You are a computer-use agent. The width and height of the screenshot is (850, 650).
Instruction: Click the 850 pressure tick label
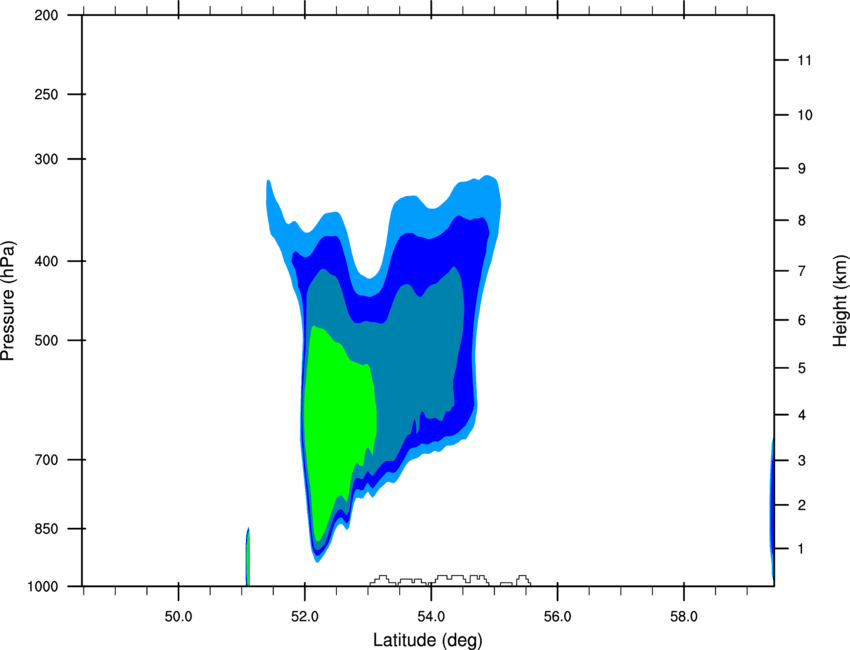pyautogui.click(x=46, y=528)
